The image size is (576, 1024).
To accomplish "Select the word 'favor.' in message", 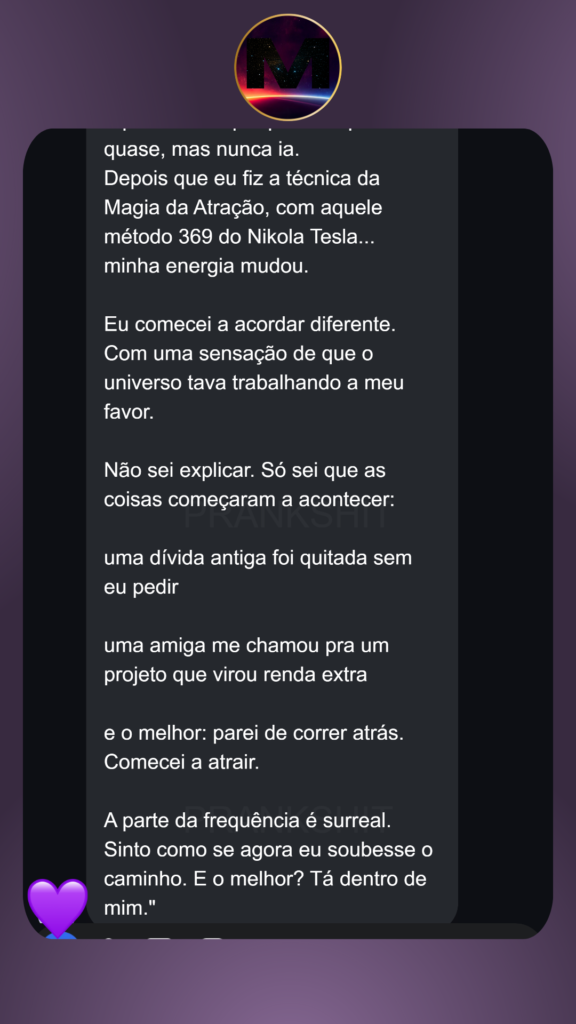I will coord(129,412).
